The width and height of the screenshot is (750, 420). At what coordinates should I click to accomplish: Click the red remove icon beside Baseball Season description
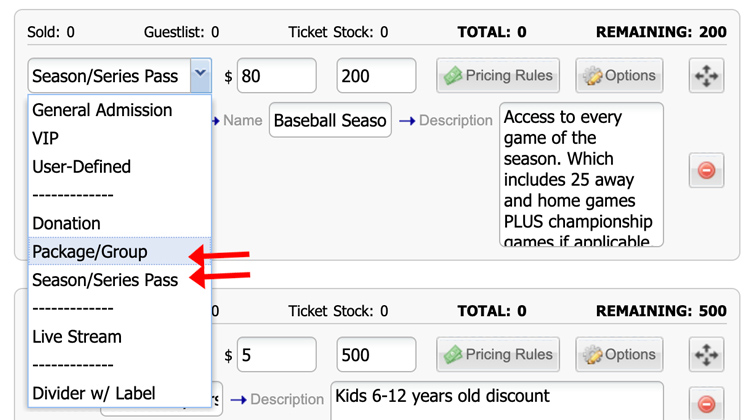click(706, 170)
